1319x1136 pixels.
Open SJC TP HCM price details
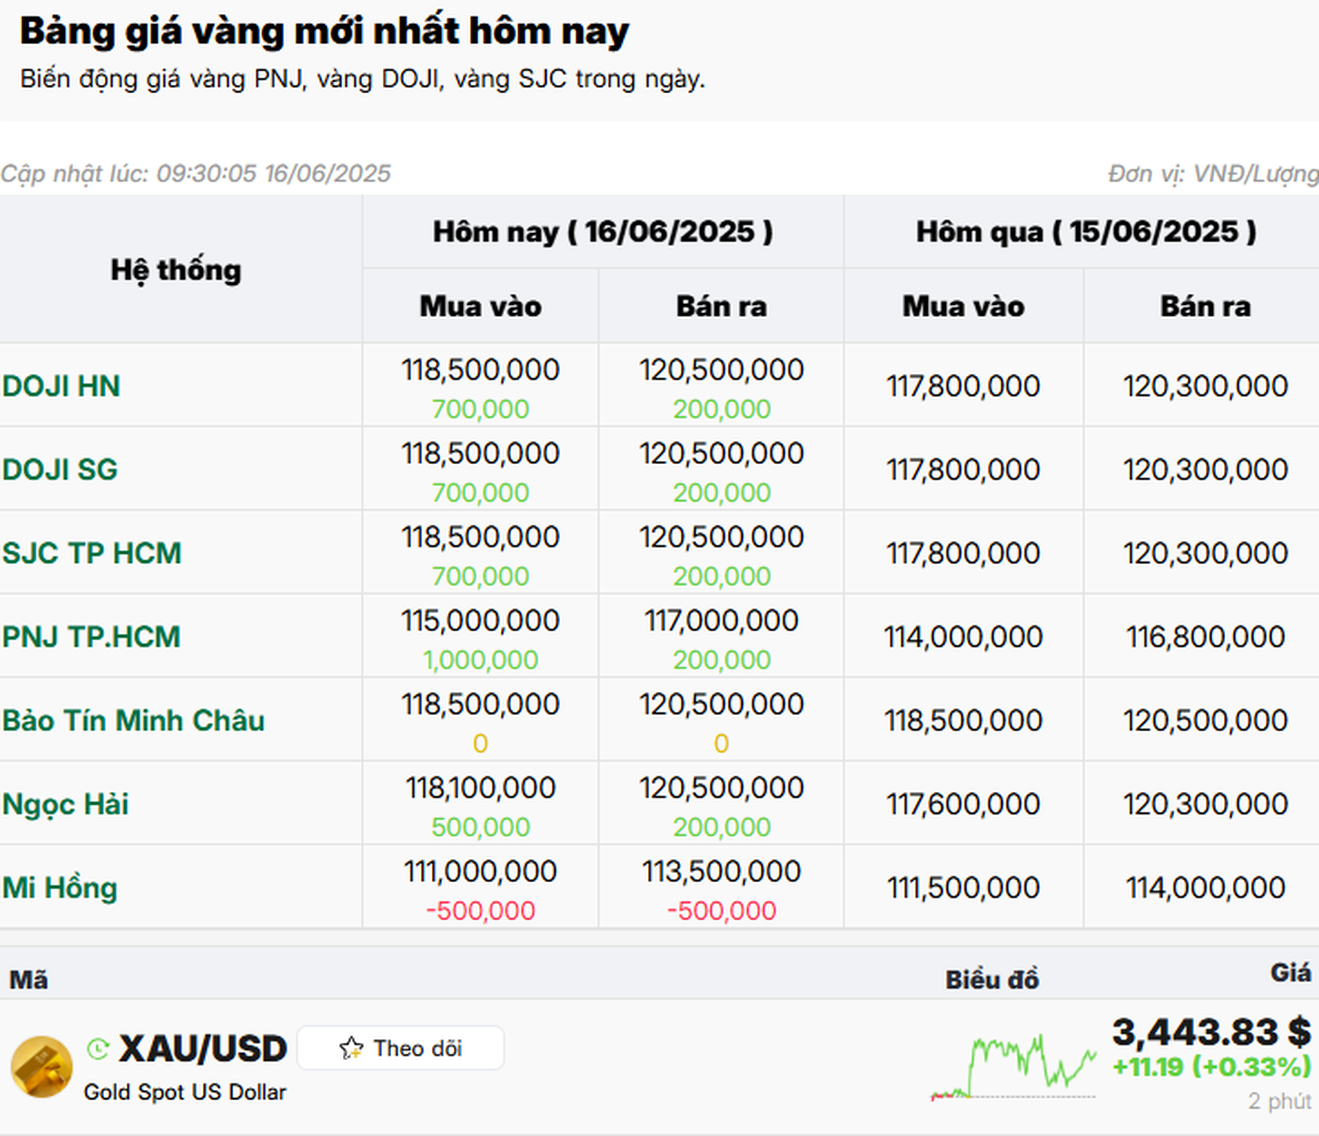[x=92, y=553]
